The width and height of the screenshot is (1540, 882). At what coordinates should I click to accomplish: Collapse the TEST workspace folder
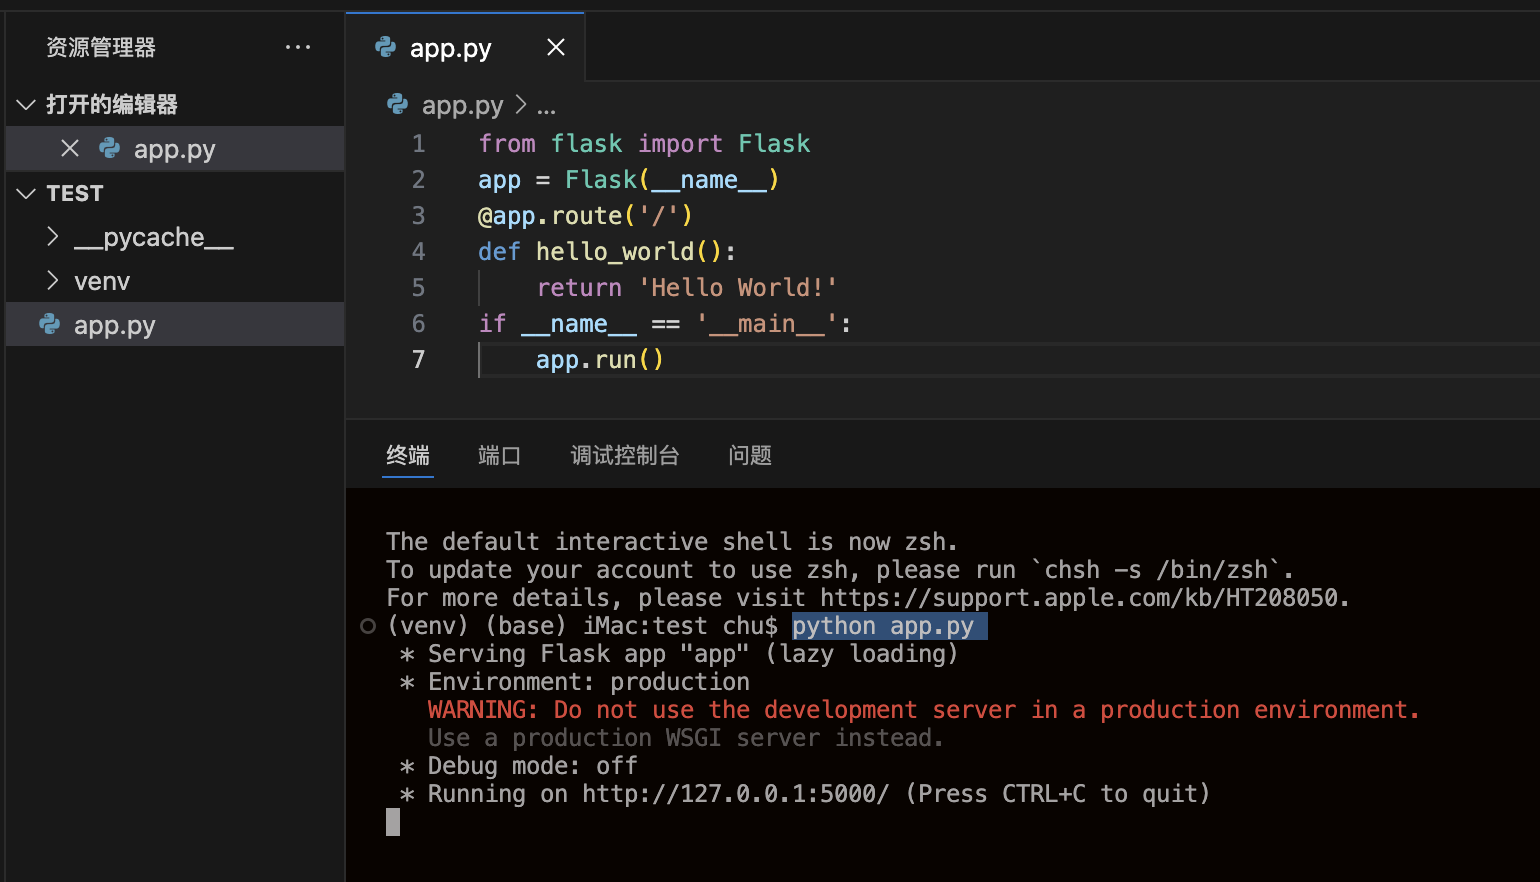[x=25, y=193]
